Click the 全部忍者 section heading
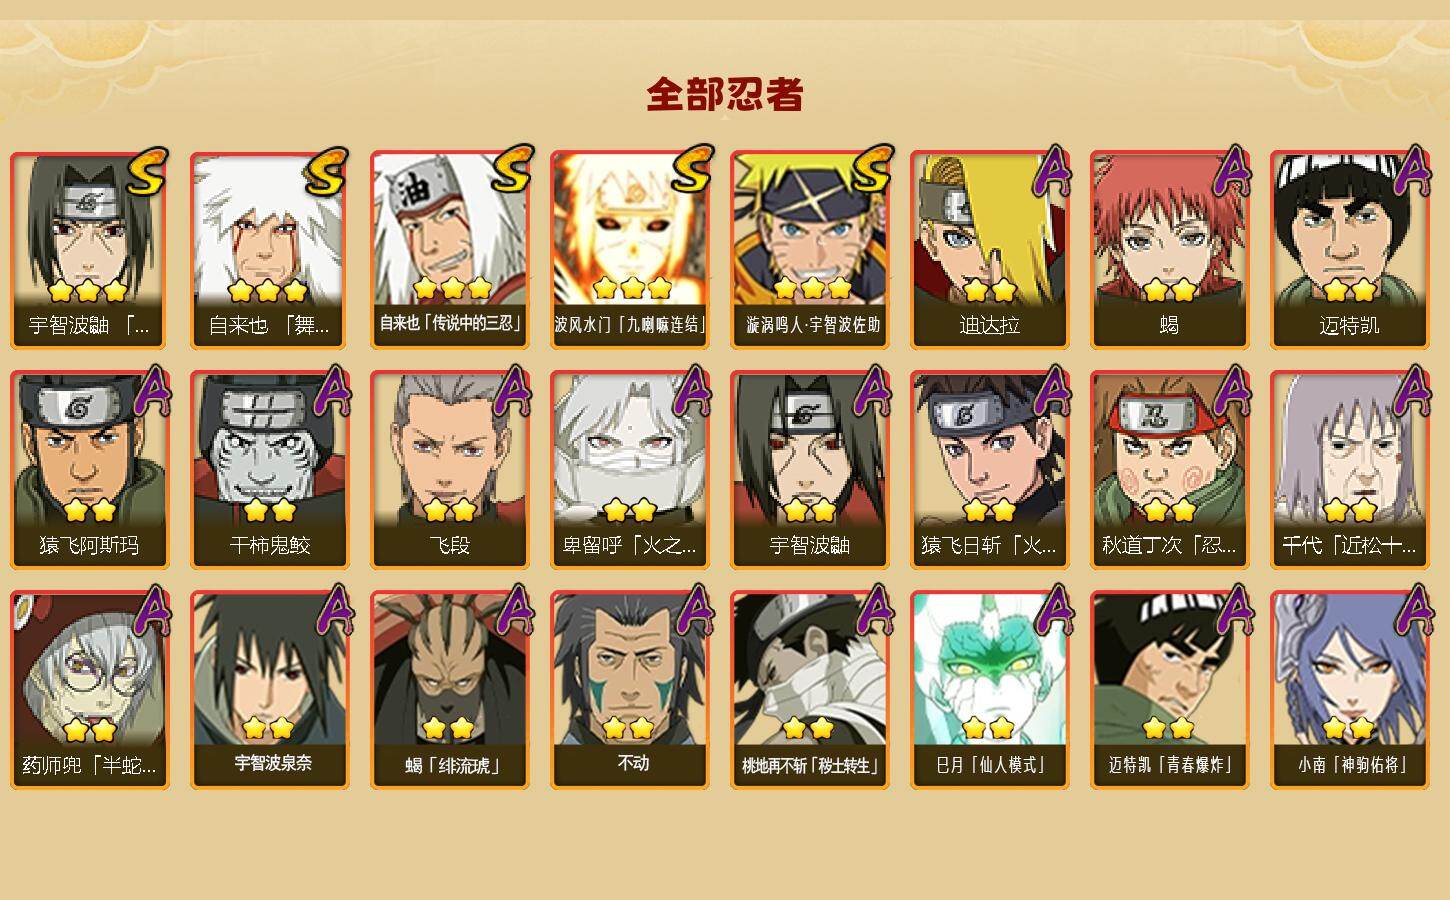 tap(725, 94)
